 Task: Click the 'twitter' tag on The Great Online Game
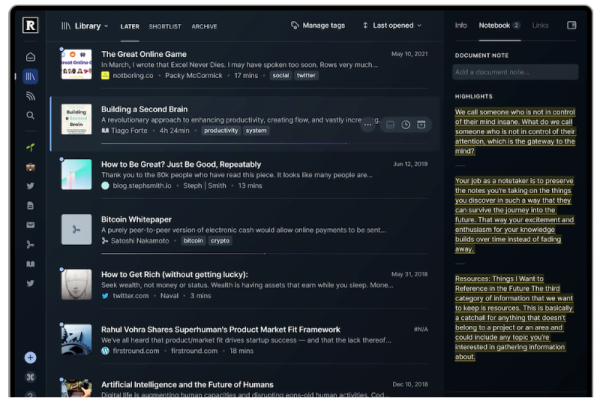pos(306,75)
